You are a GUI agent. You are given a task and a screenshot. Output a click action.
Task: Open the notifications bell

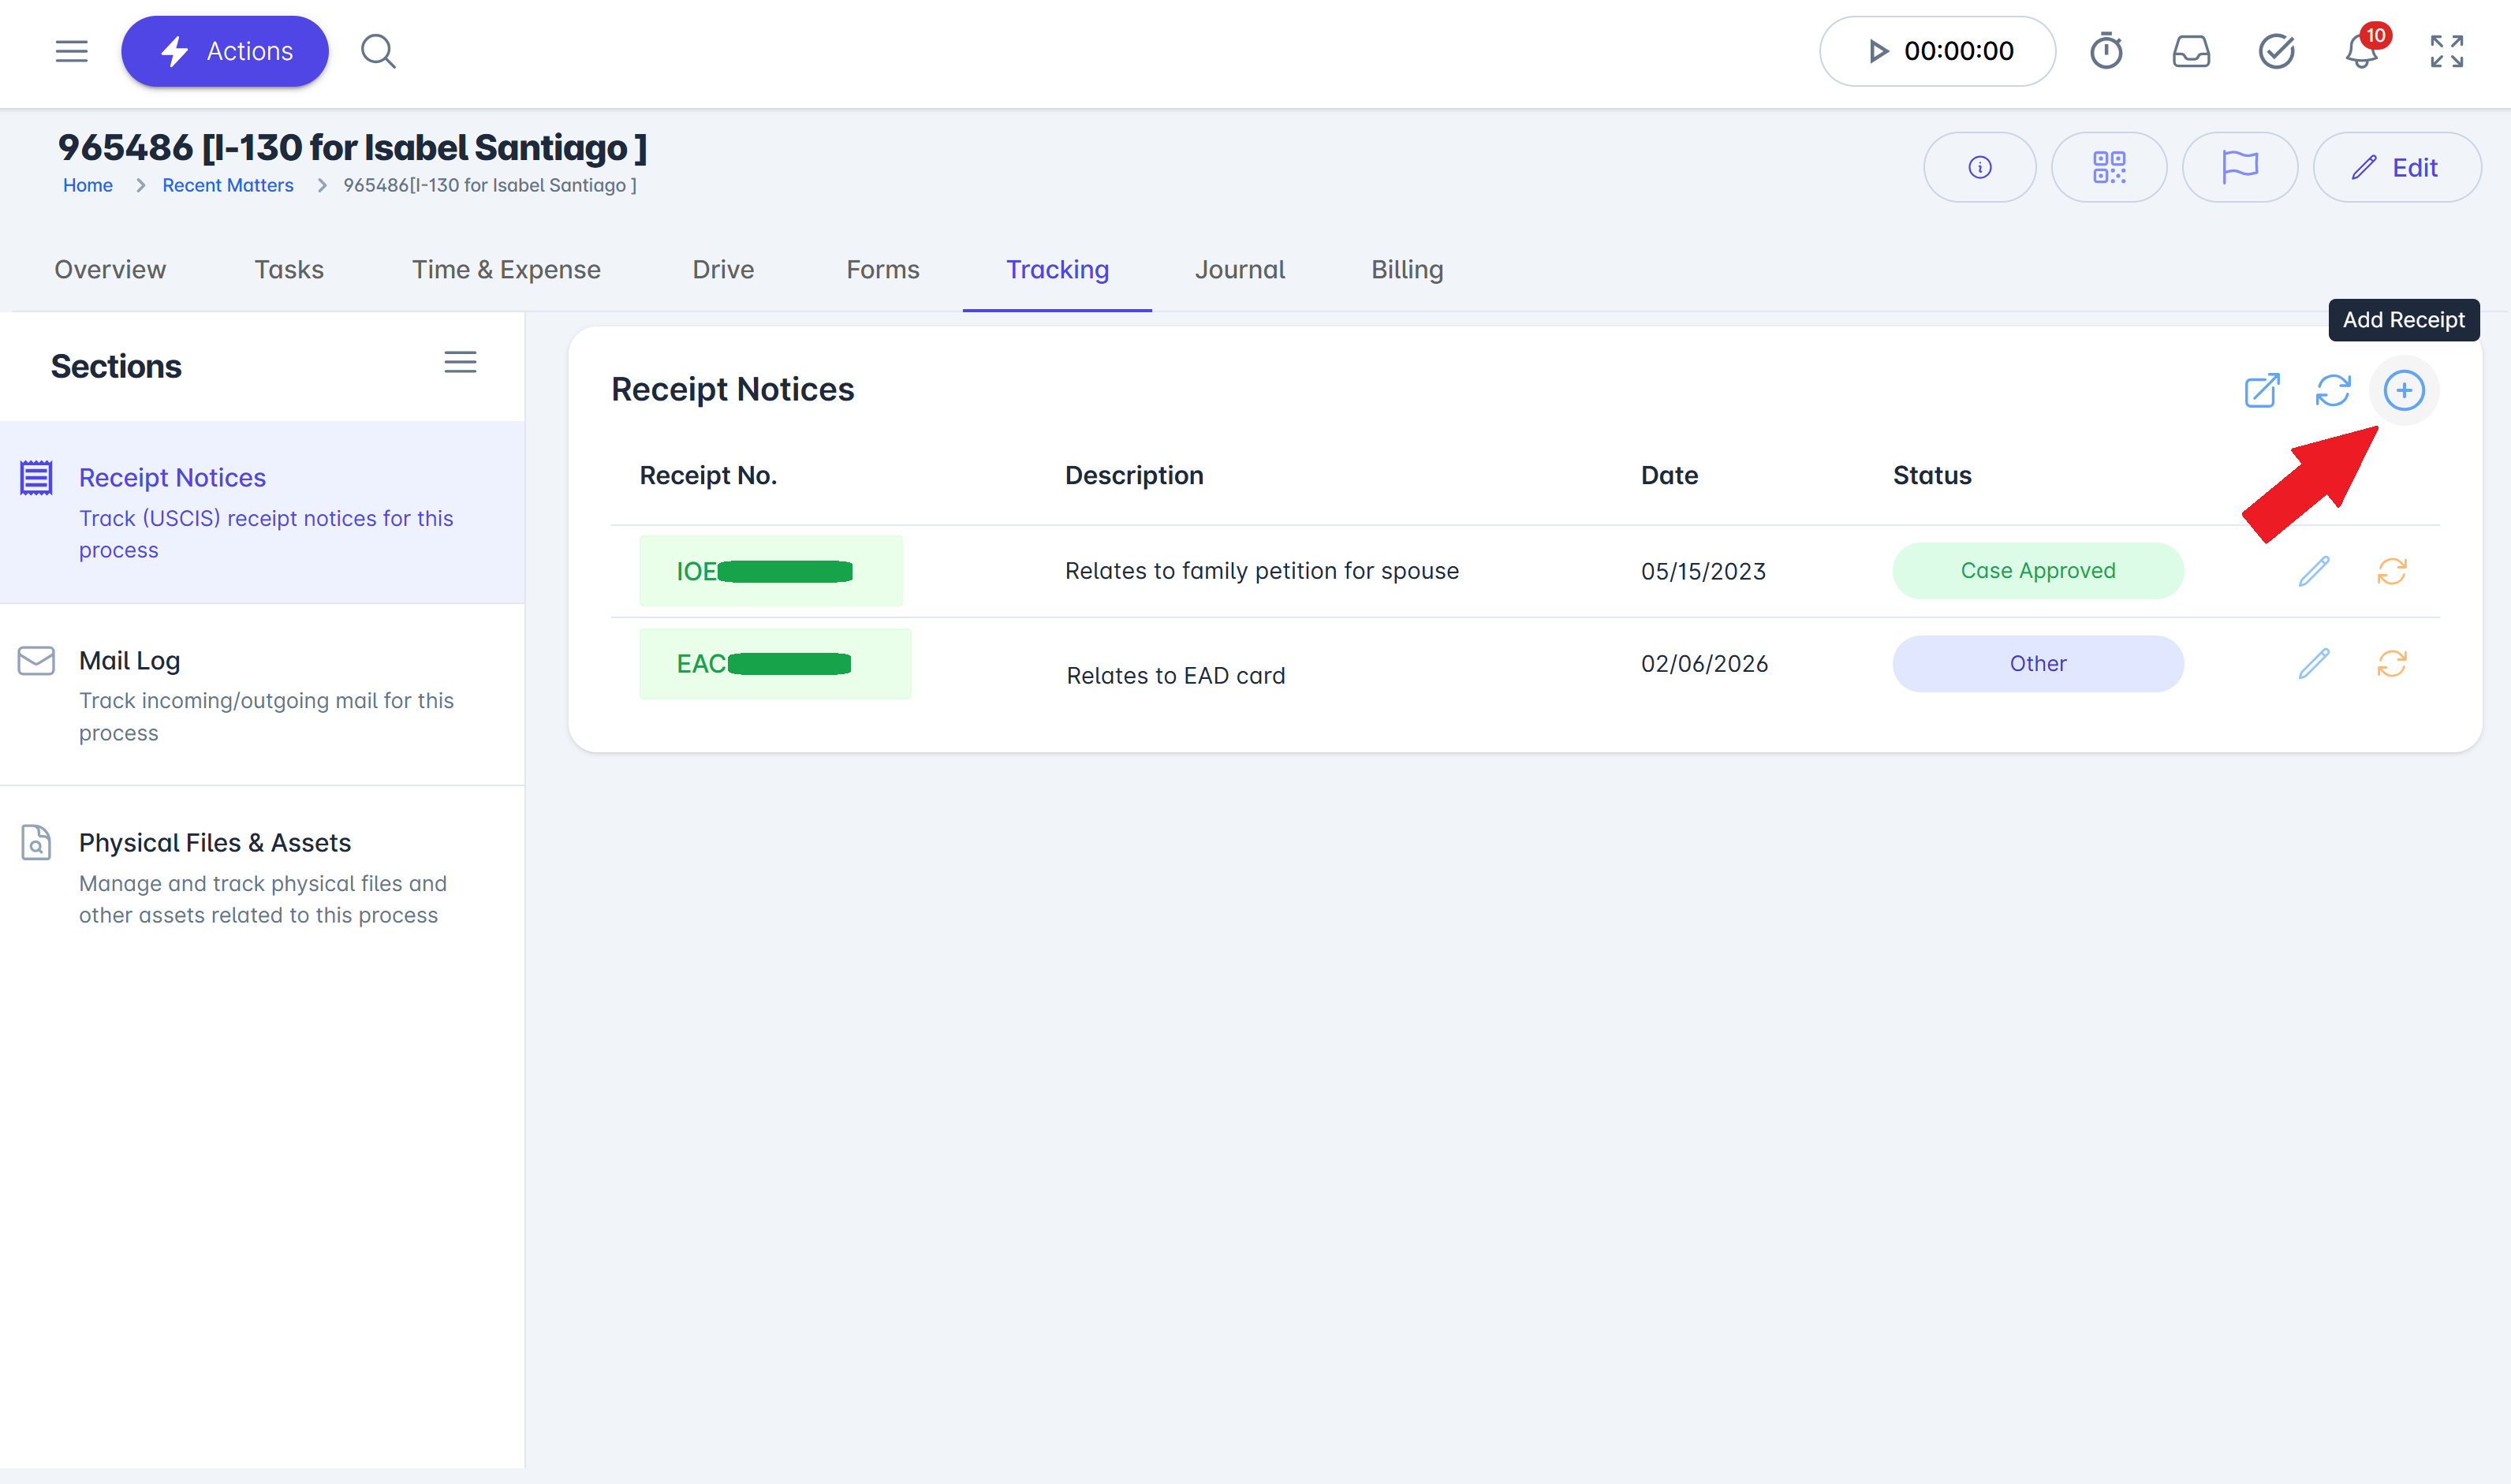coord(2361,51)
